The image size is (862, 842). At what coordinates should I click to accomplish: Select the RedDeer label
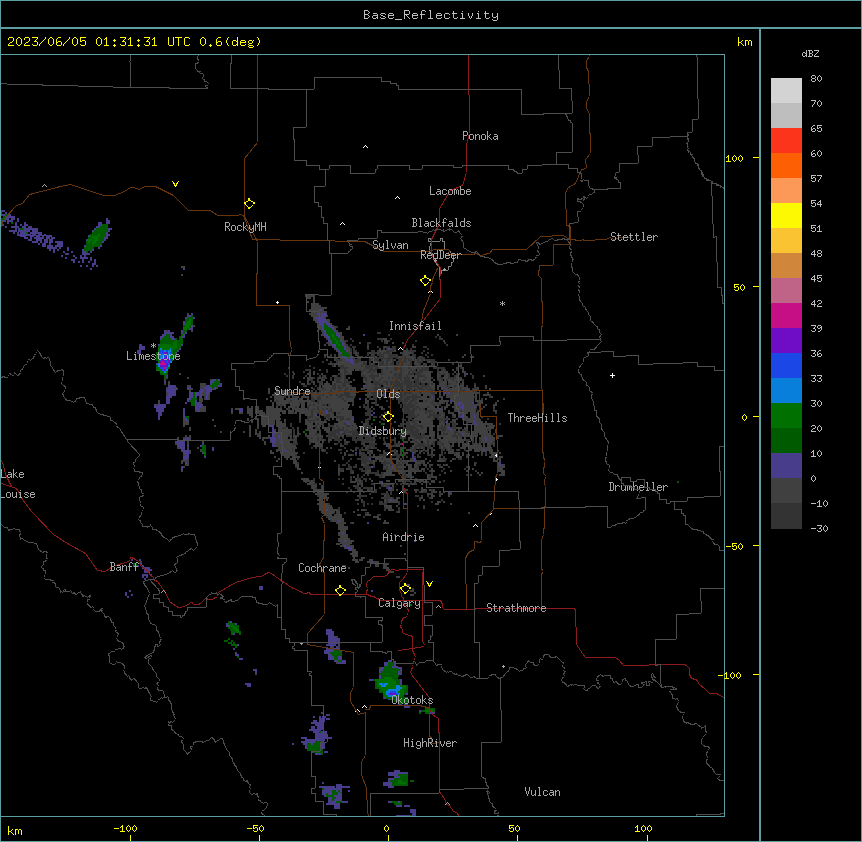tap(440, 255)
